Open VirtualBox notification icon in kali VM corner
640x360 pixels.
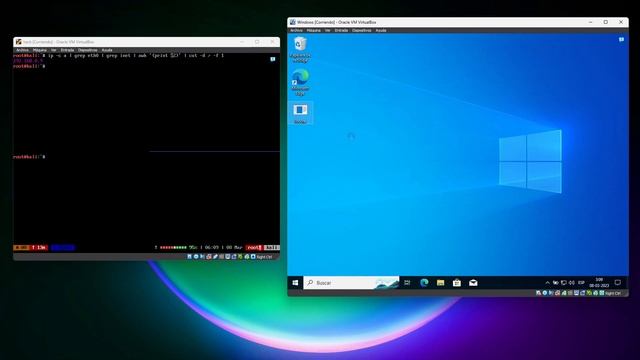(273, 59)
